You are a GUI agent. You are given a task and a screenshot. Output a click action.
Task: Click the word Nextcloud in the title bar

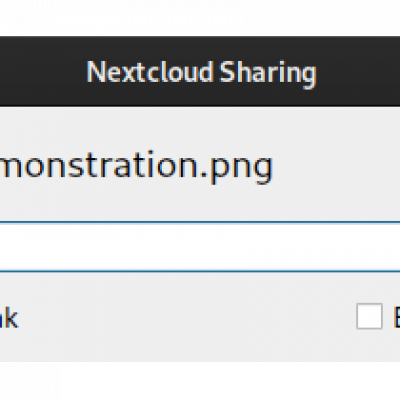click(x=150, y=72)
